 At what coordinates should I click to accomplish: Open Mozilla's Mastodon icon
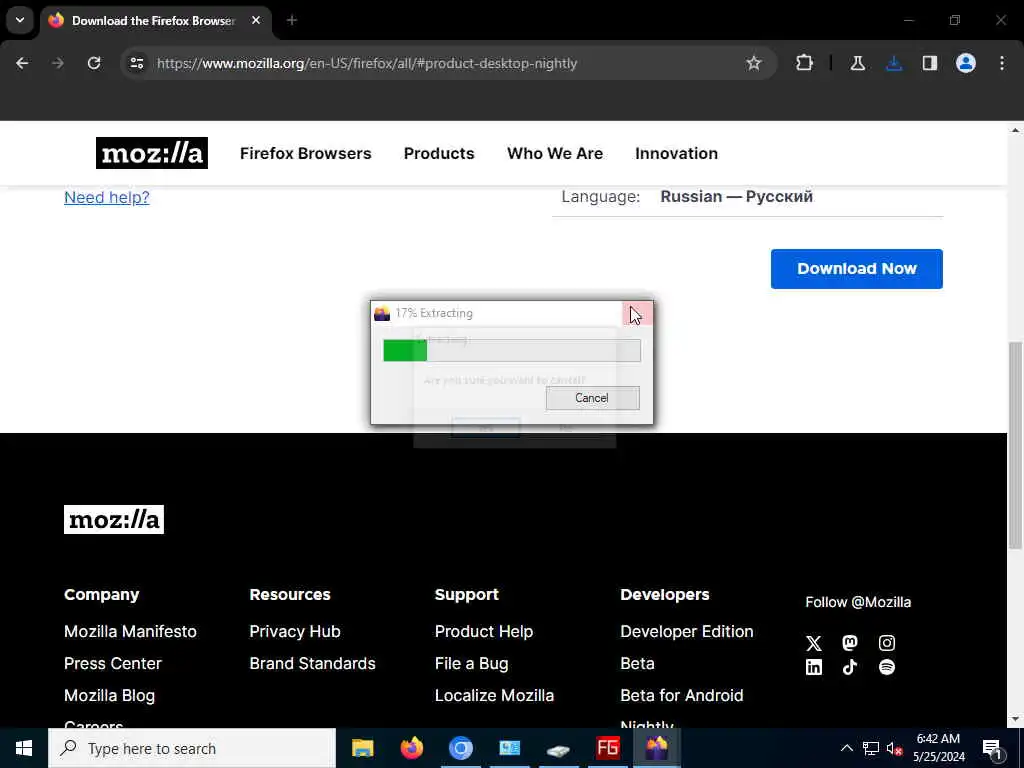click(850, 643)
